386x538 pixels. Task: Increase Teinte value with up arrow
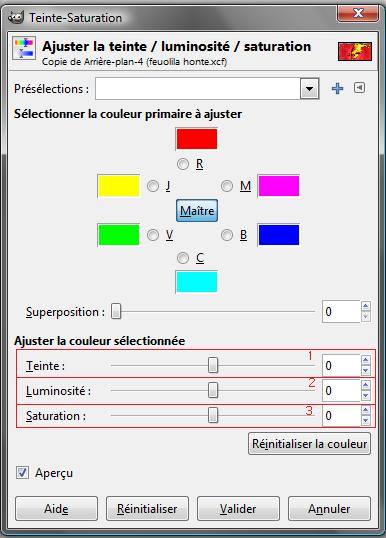pos(365,360)
